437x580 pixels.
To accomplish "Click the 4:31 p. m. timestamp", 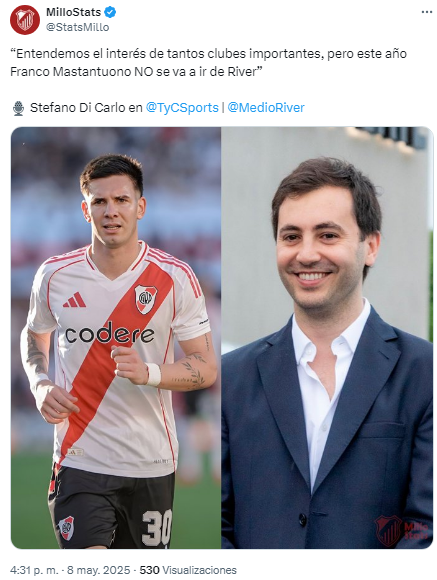I will 34,570.
